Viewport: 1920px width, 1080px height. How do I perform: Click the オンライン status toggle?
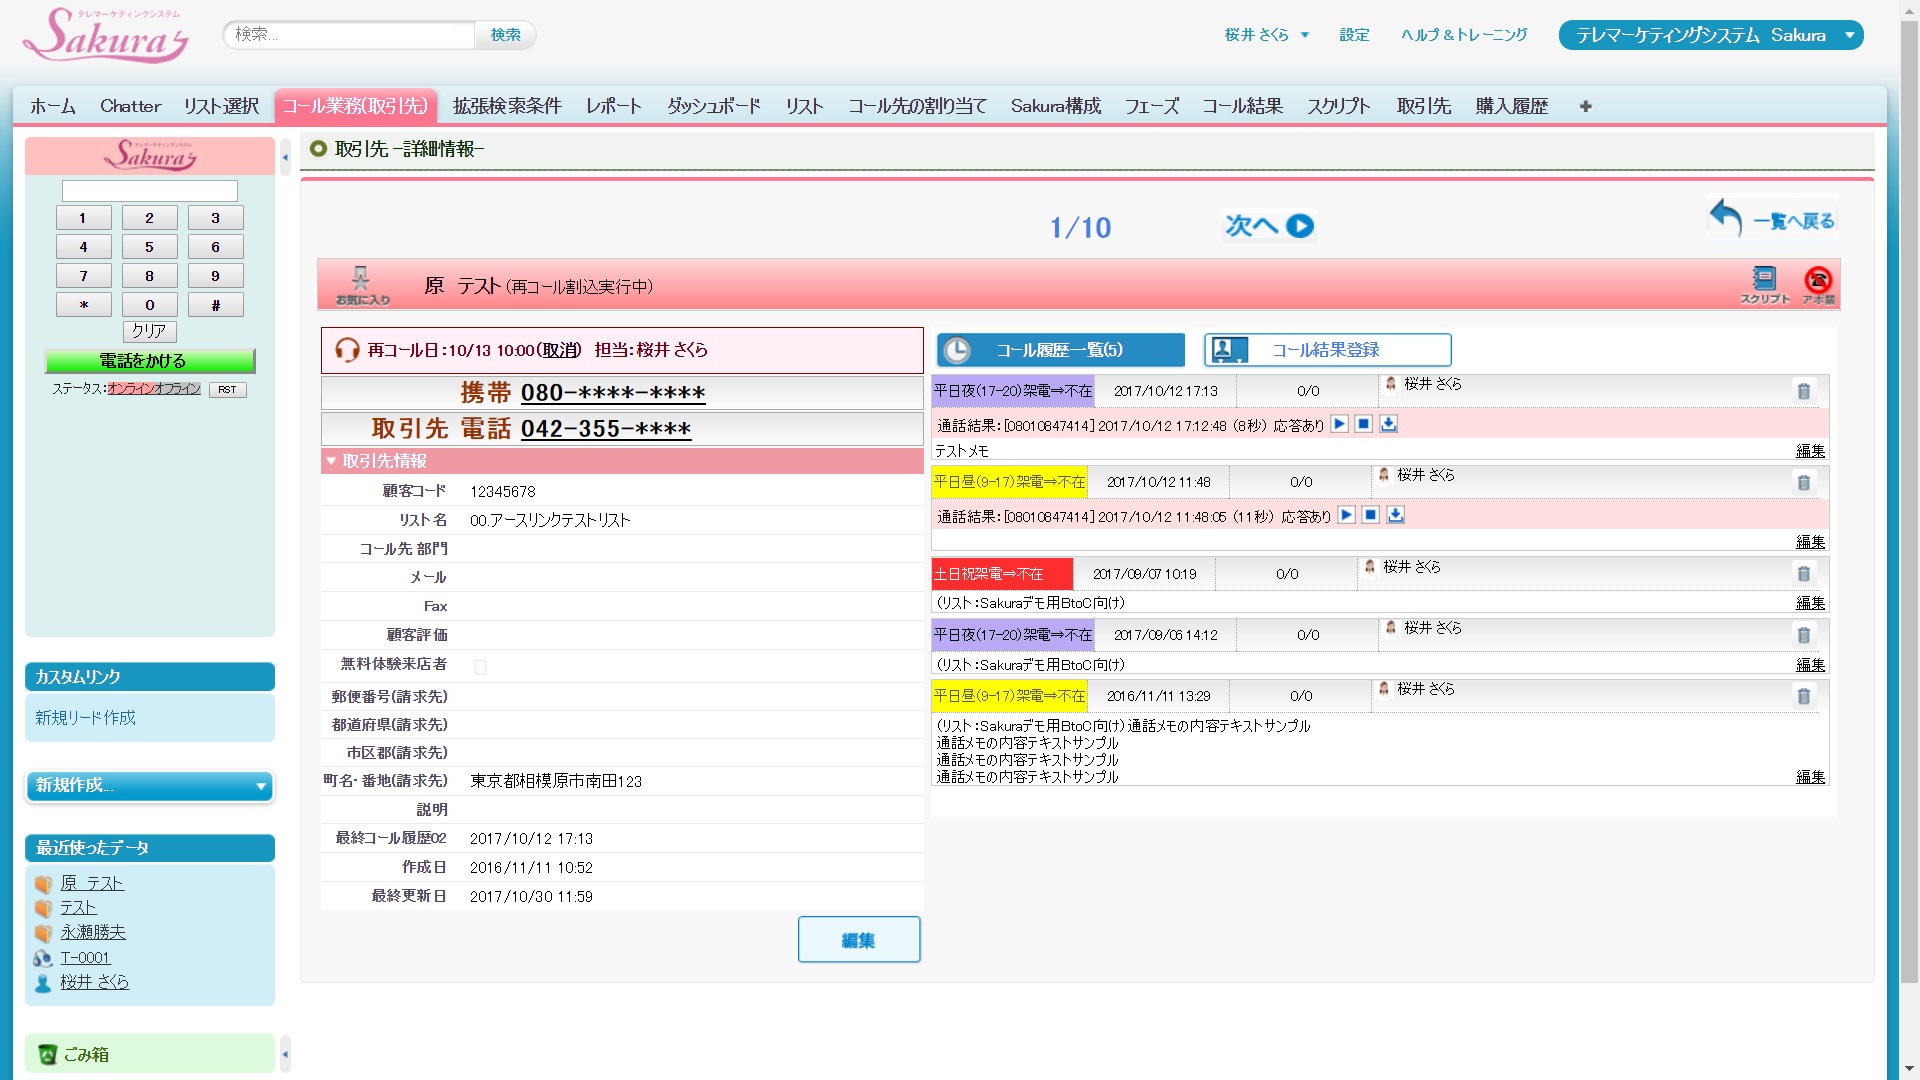click(x=130, y=389)
